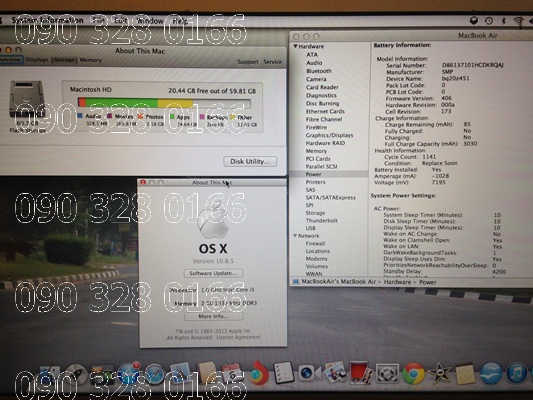
Task: Open yellow Stickies notes icon in Dock
Action: pos(465,374)
